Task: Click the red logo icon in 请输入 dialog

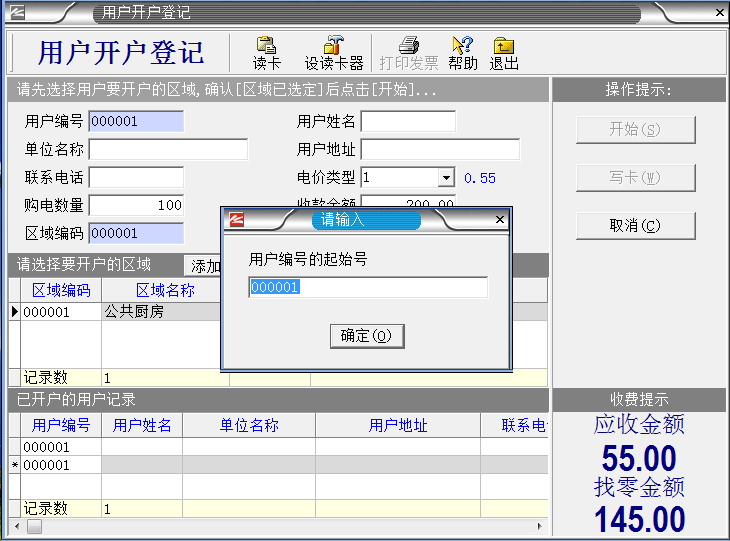Action: 236,220
